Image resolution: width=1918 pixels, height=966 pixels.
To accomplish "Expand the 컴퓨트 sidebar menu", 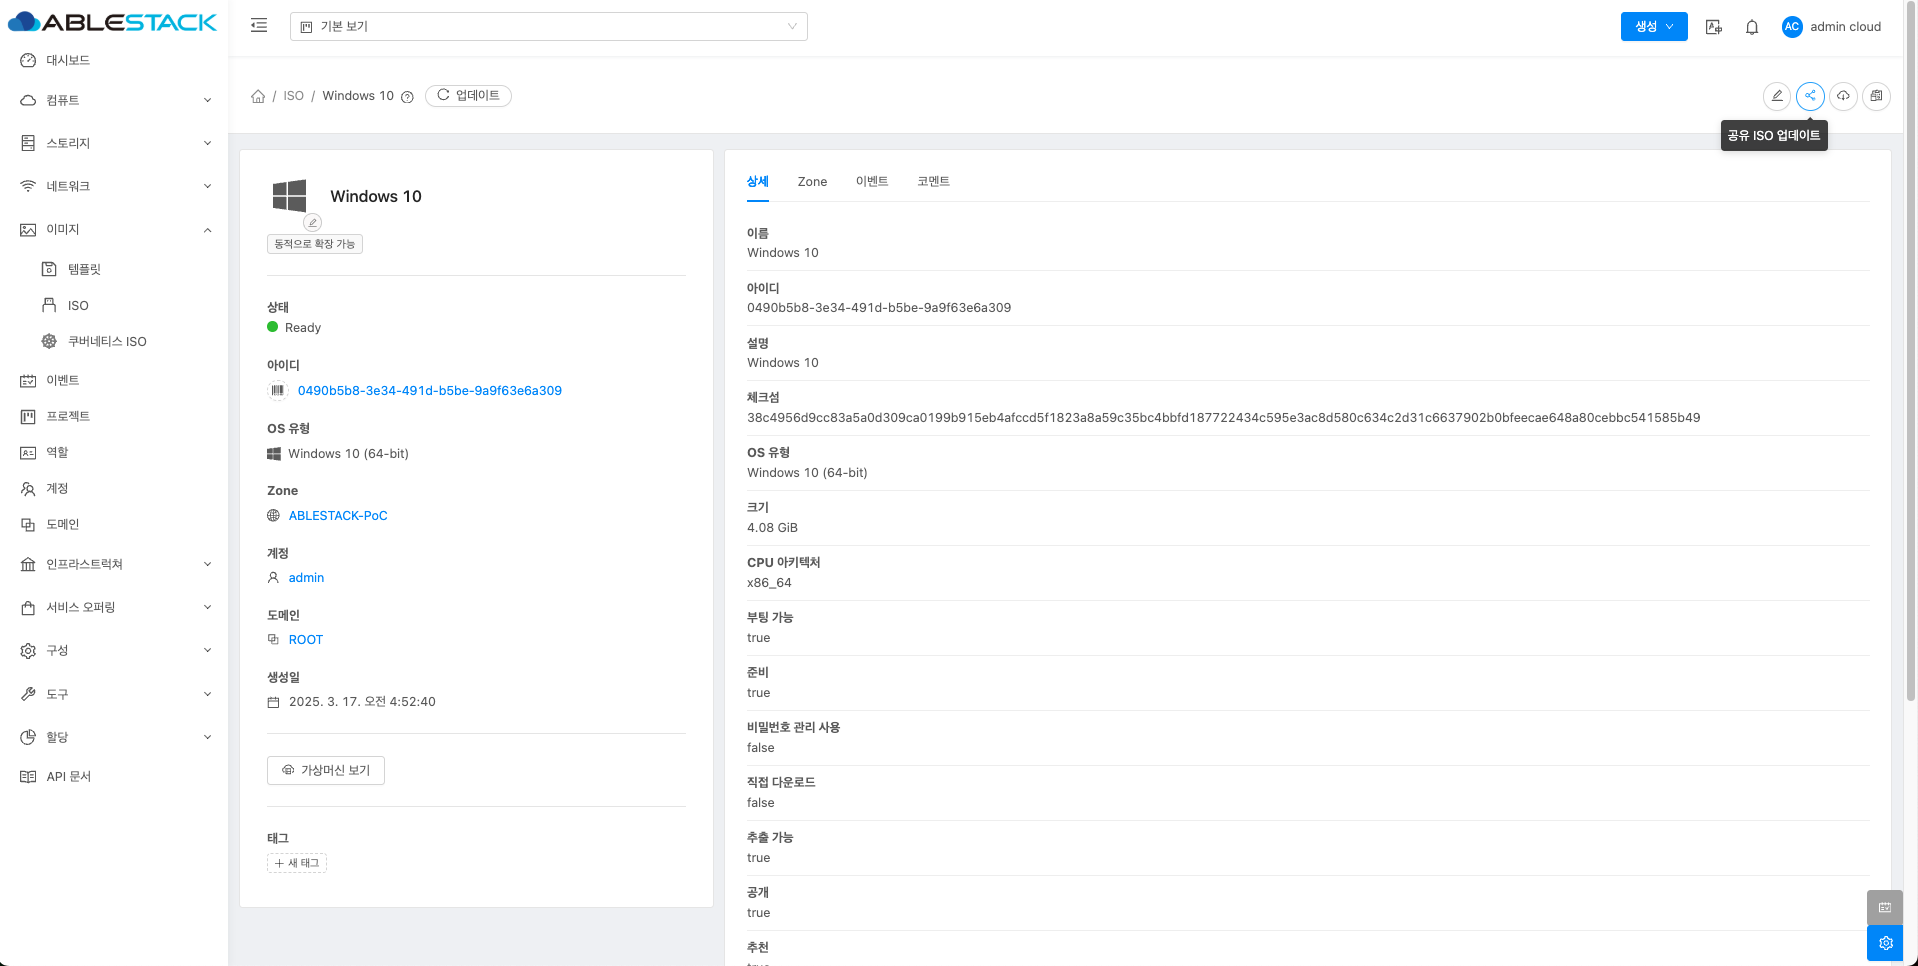I will (x=115, y=100).
